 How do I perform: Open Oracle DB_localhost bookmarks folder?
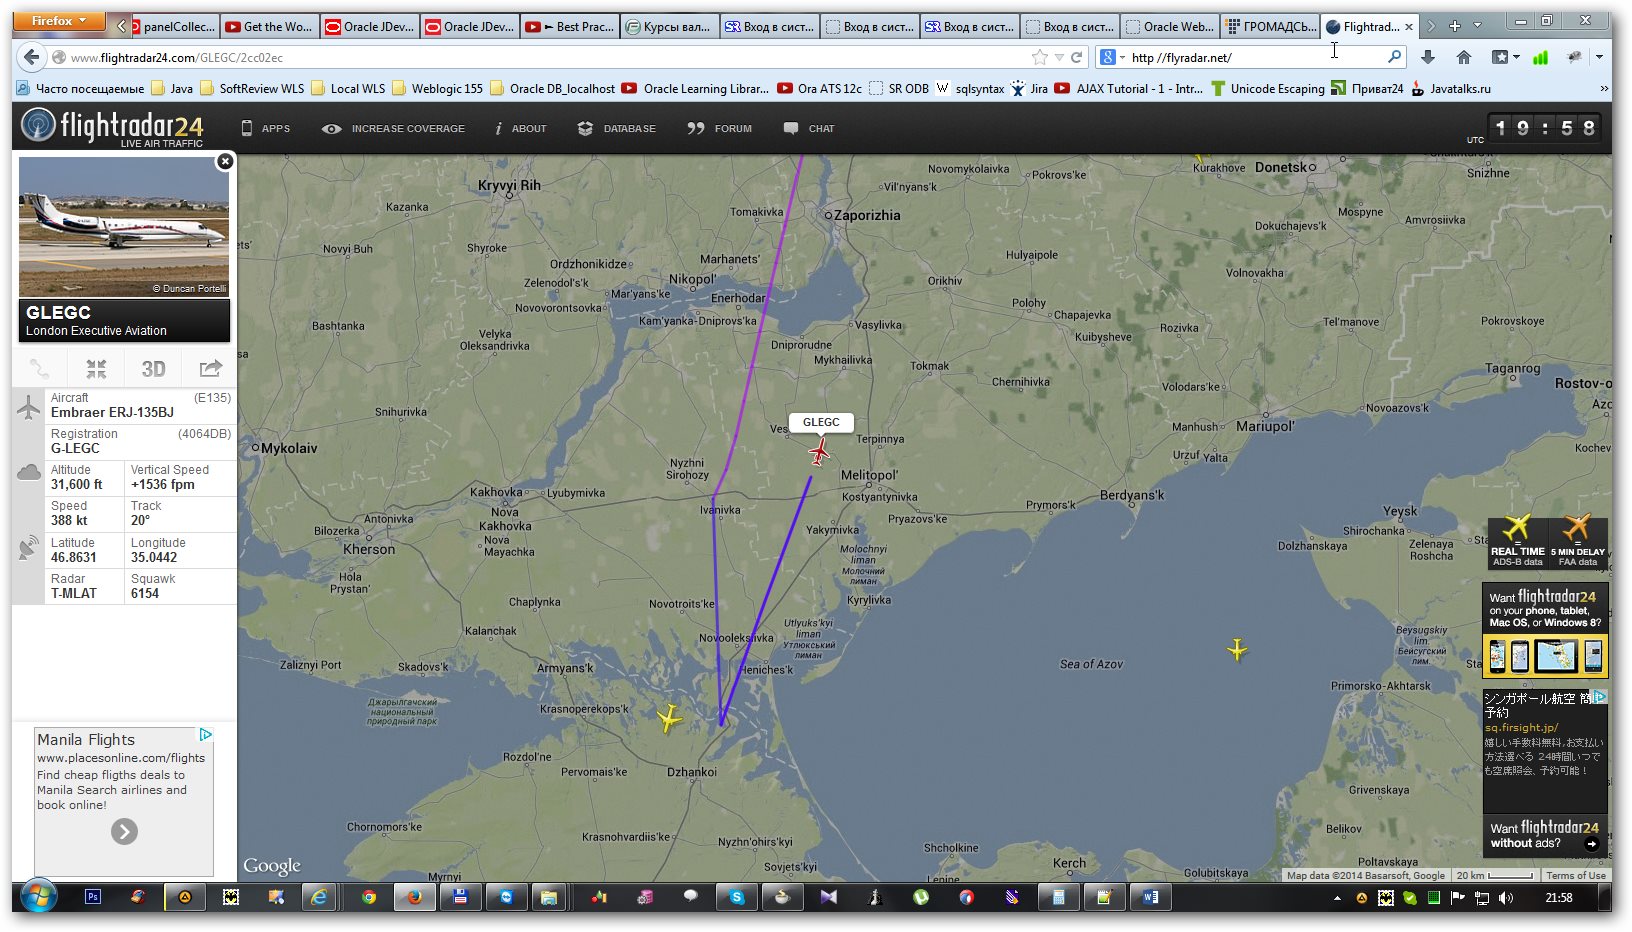(x=552, y=88)
